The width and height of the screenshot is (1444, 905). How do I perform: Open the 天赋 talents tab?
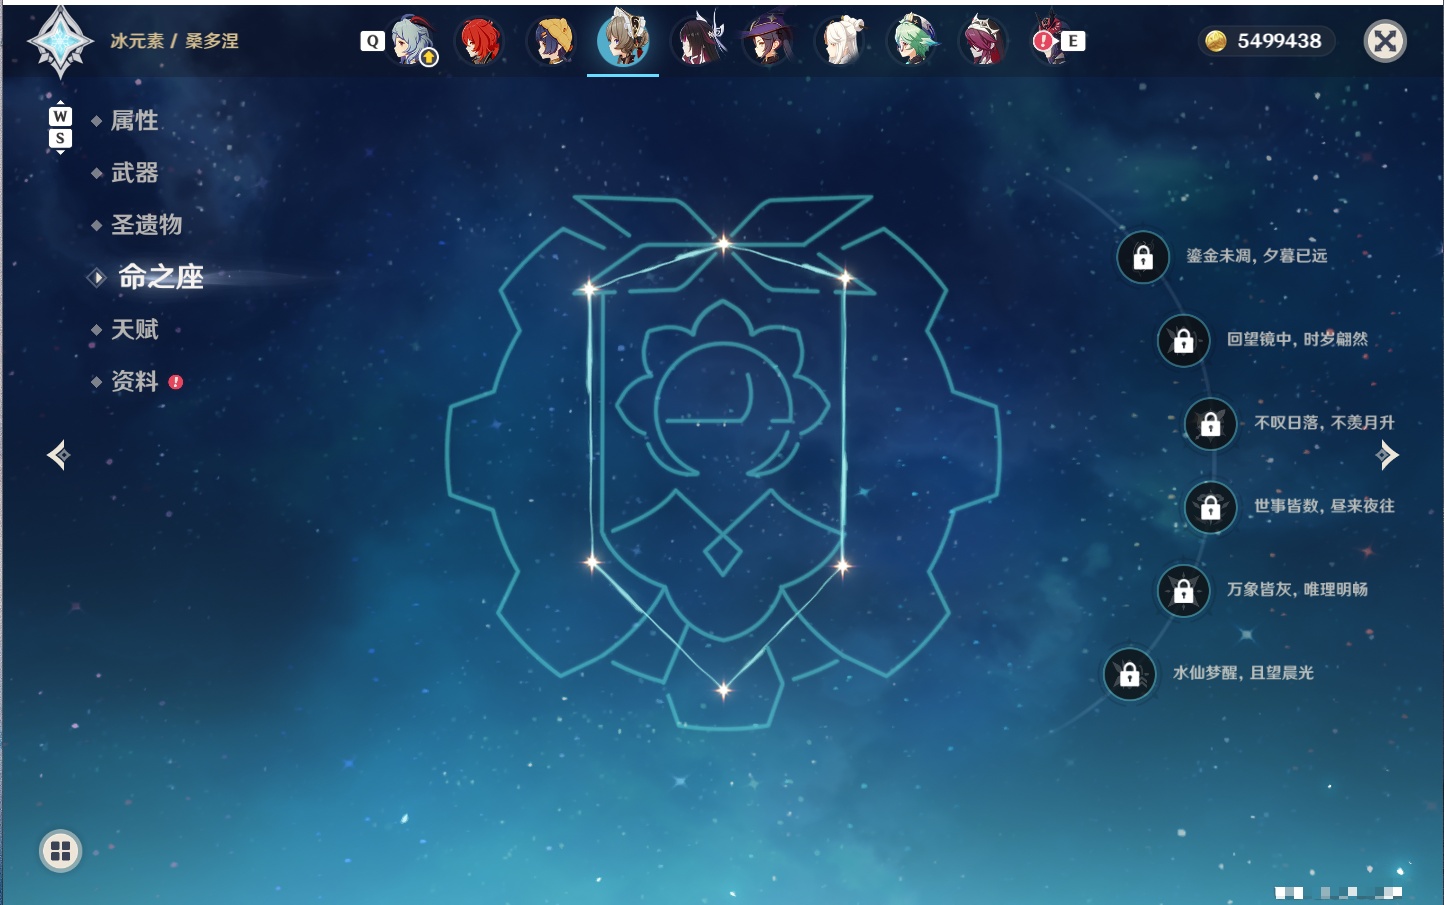tap(134, 329)
